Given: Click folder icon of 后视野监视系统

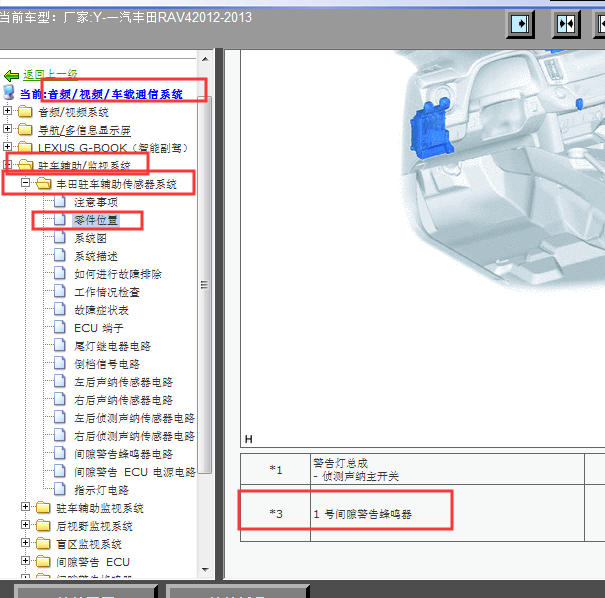Looking at the screenshot, I should (43, 525).
